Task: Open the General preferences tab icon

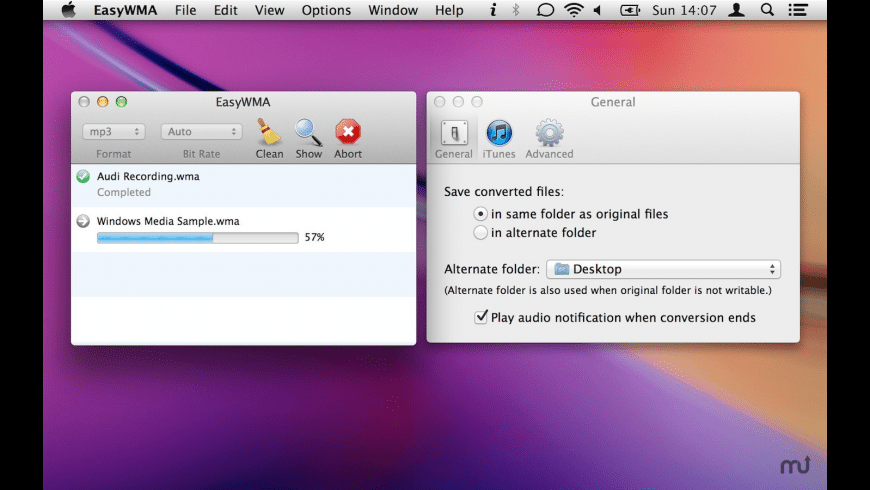Action: coord(454,133)
